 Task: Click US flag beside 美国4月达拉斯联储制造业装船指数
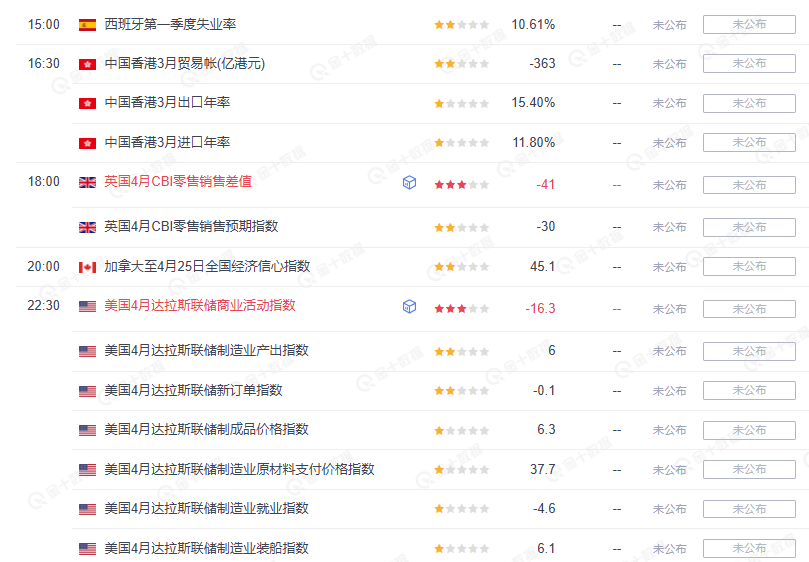click(x=87, y=549)
